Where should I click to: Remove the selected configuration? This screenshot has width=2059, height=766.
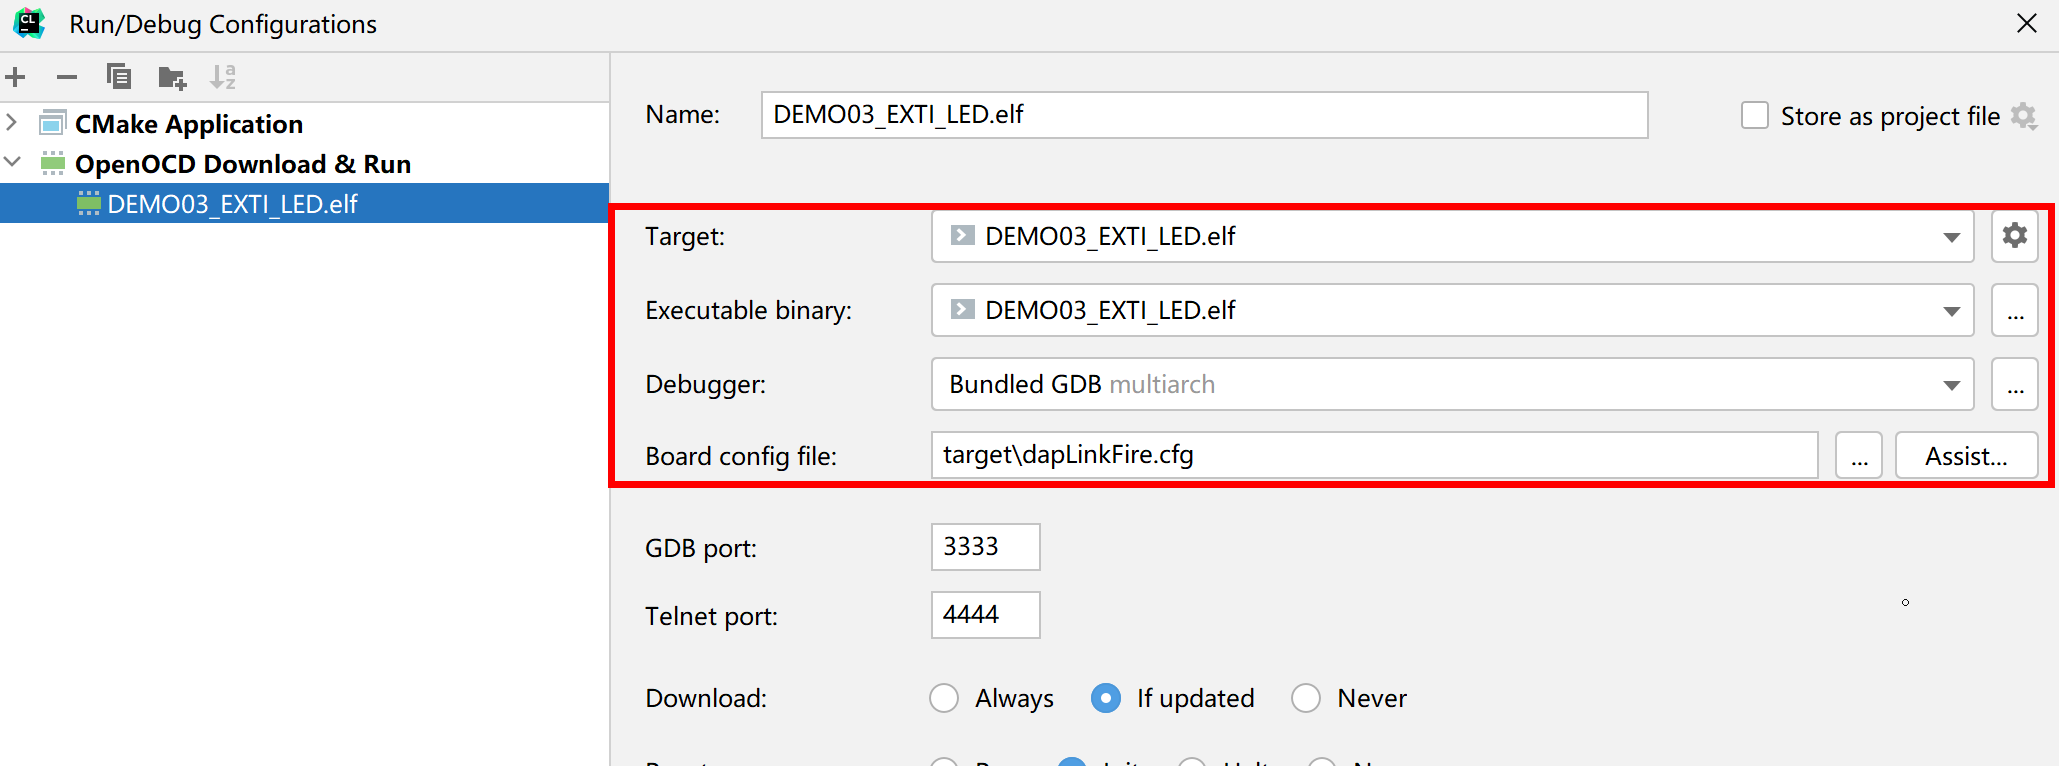pyautogui.click(x=67, y=77)
